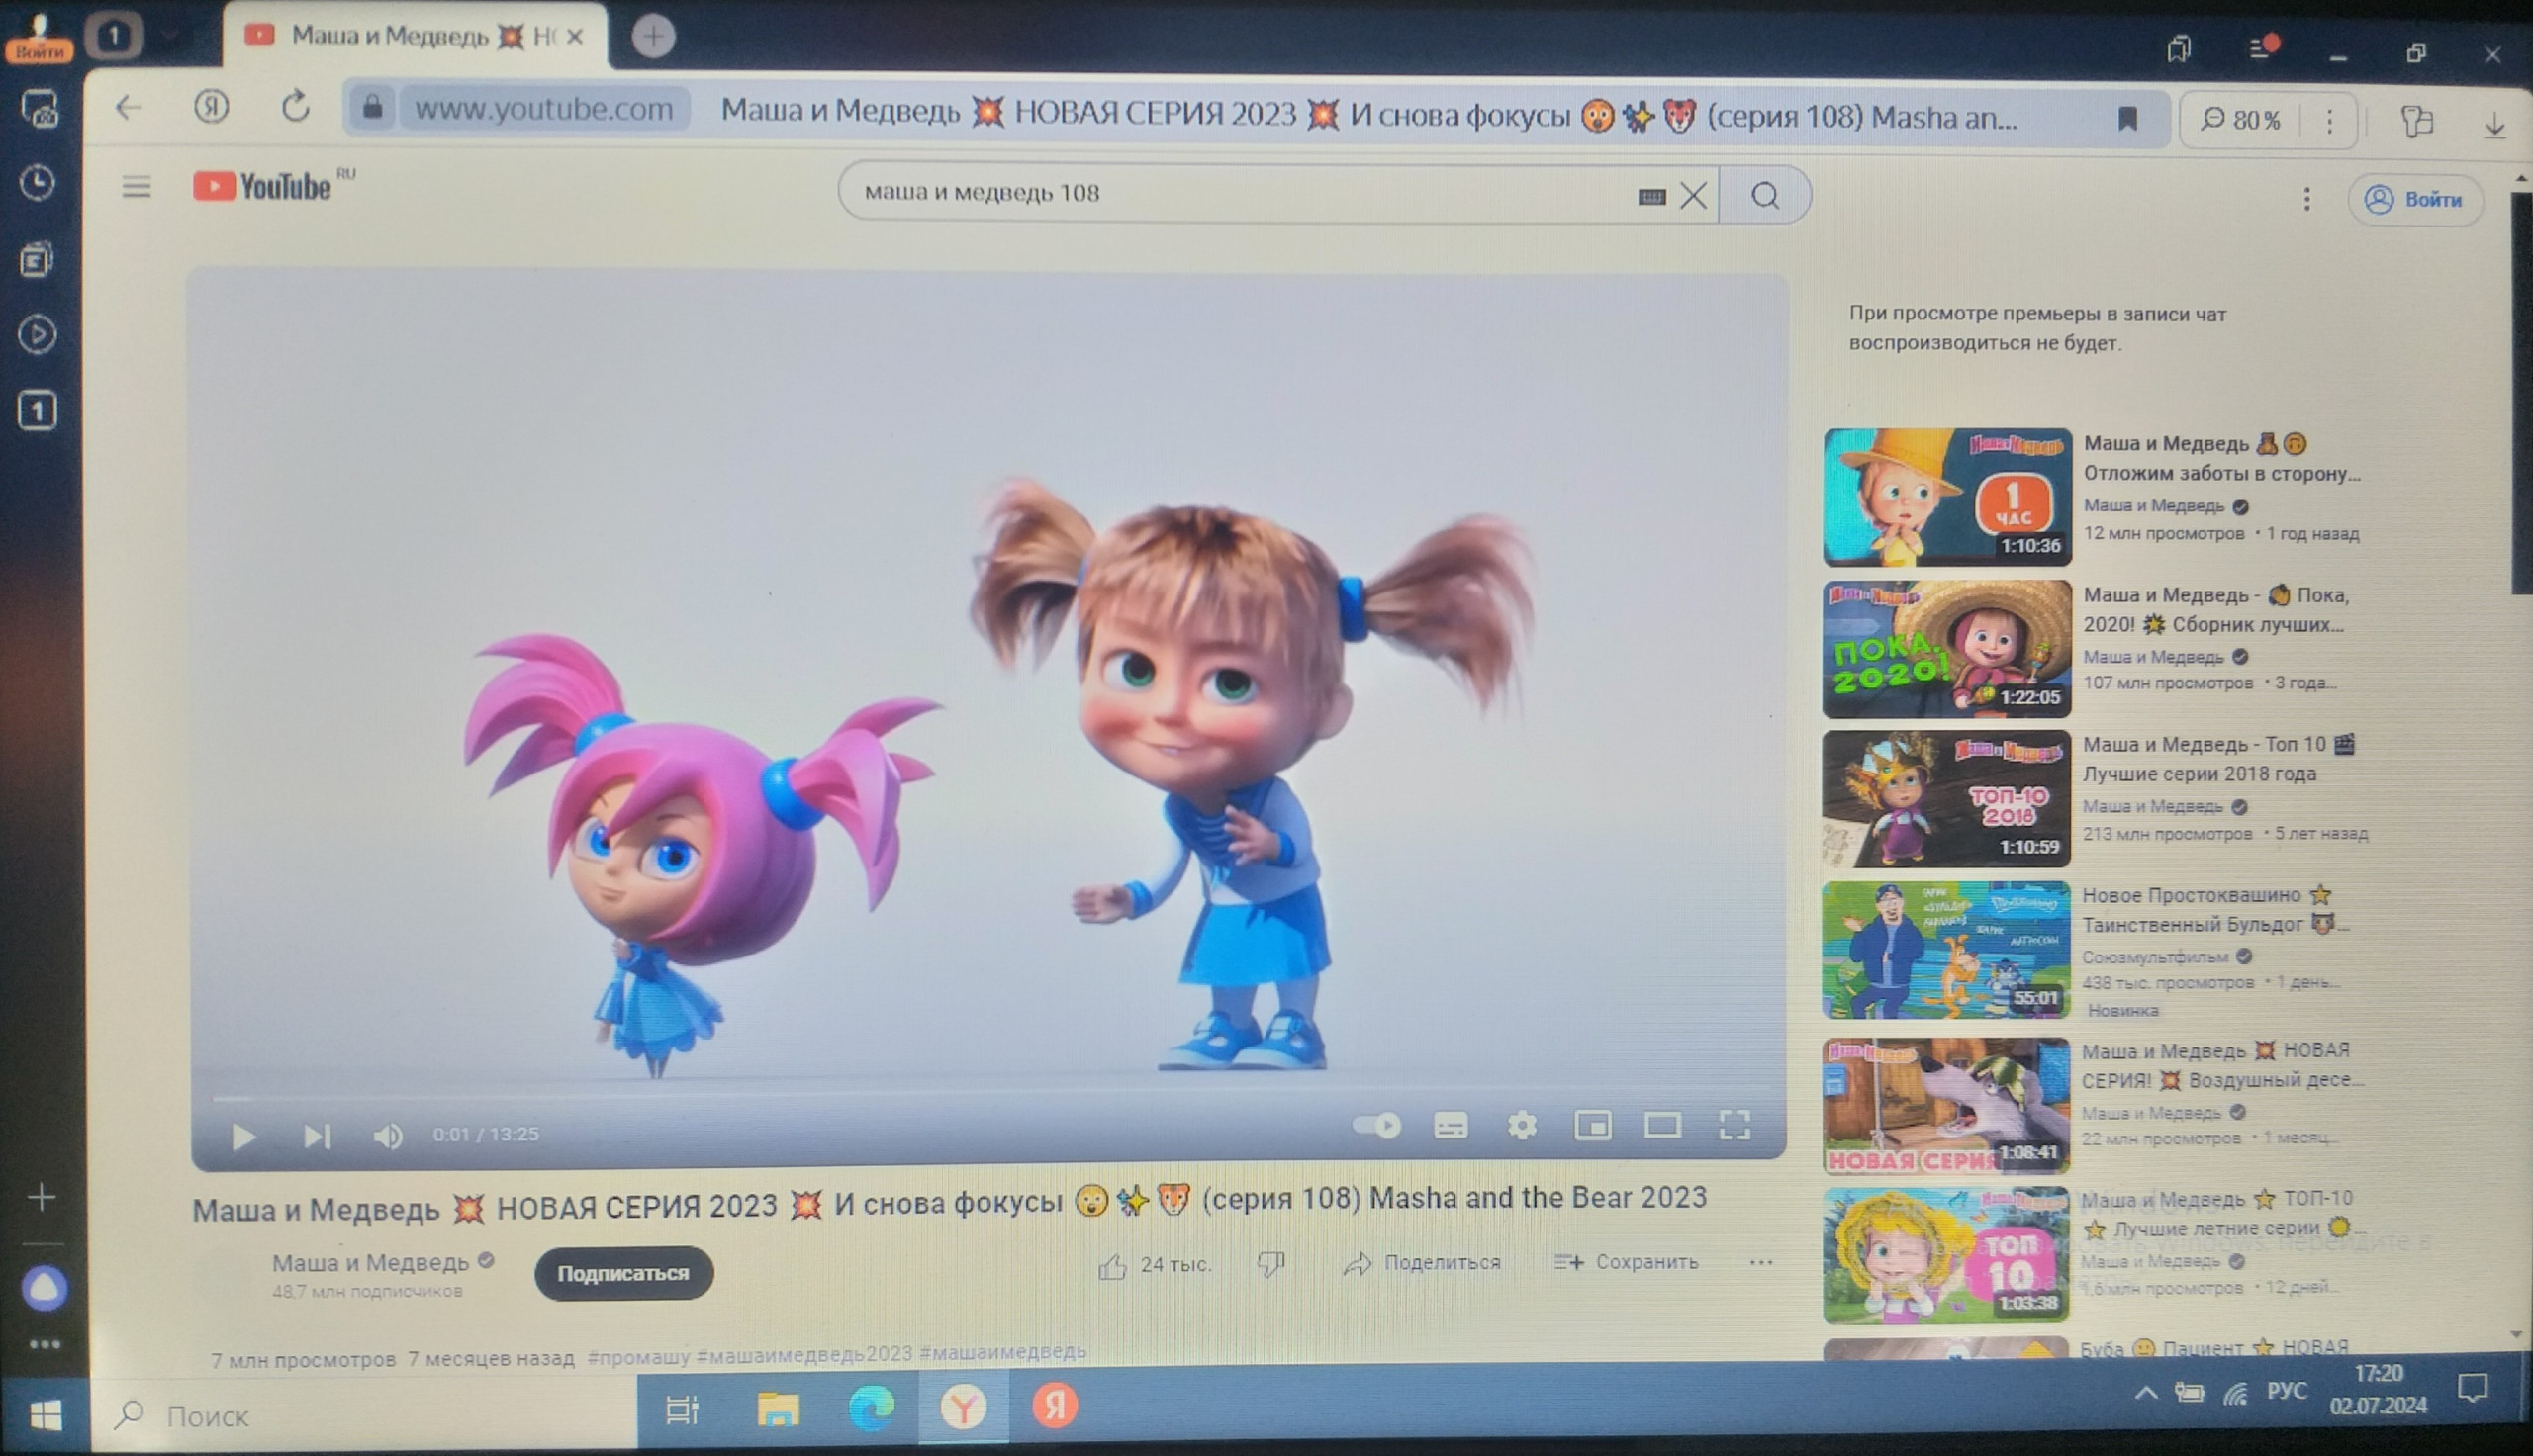Open more actions menu under the video
Image resolution: width=2533 pixels, height=1456 pixels.
click(x=1762, y=1263)
